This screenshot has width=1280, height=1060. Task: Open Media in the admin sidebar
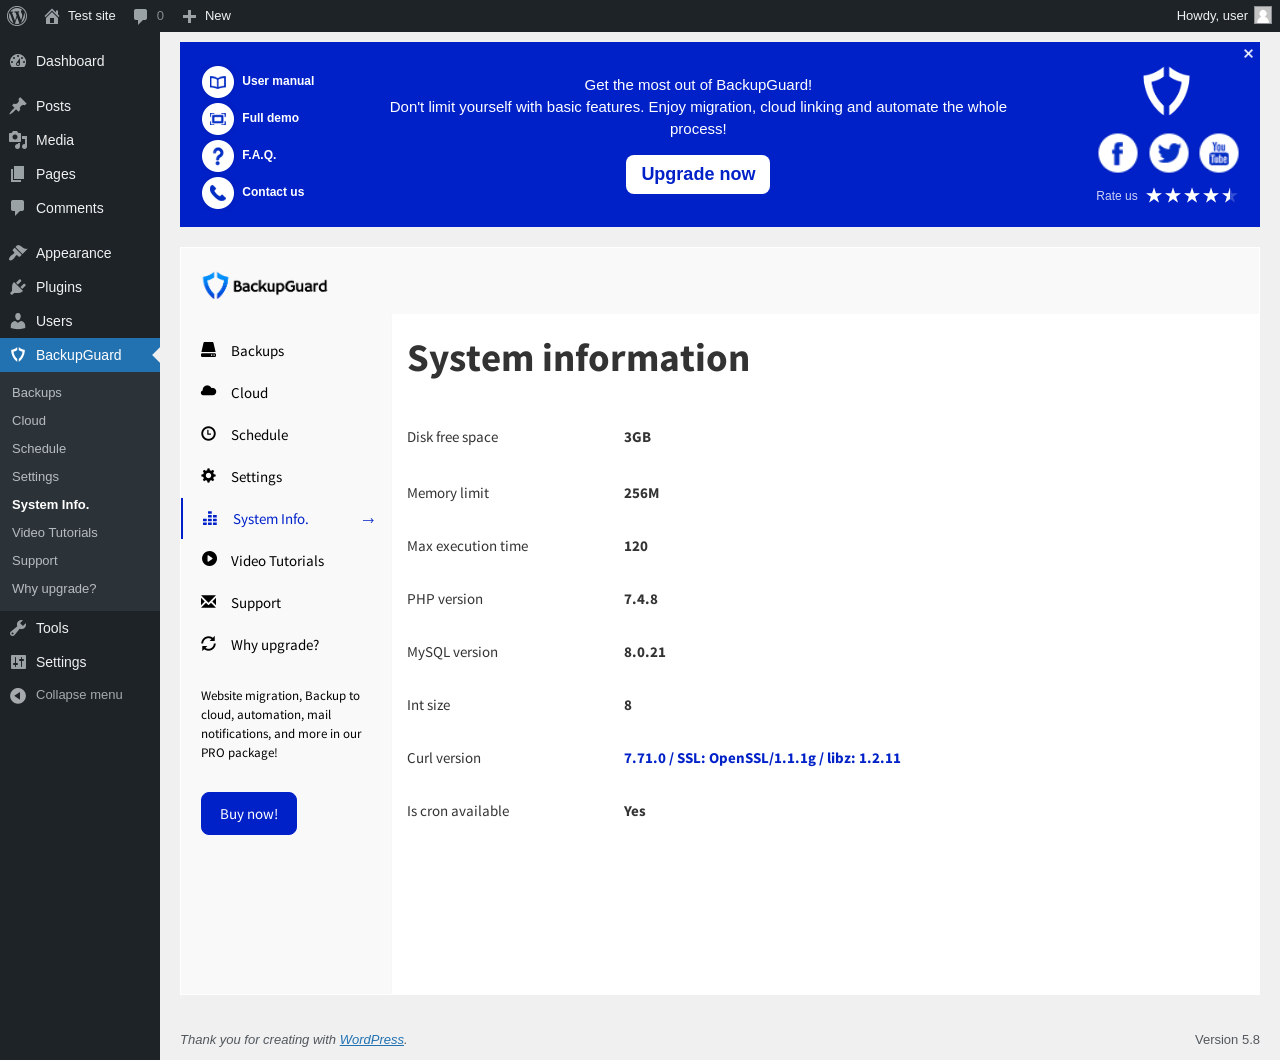(x=80, y=140)
